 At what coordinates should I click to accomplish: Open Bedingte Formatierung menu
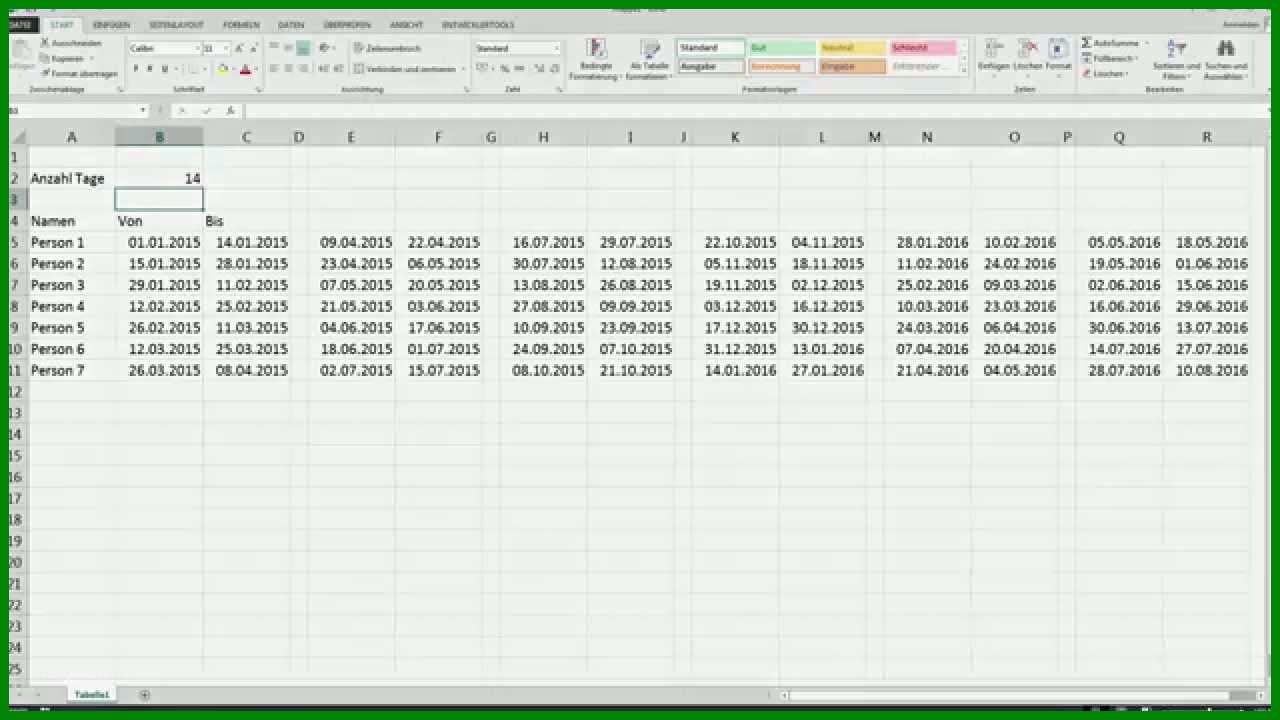point(596,60)
